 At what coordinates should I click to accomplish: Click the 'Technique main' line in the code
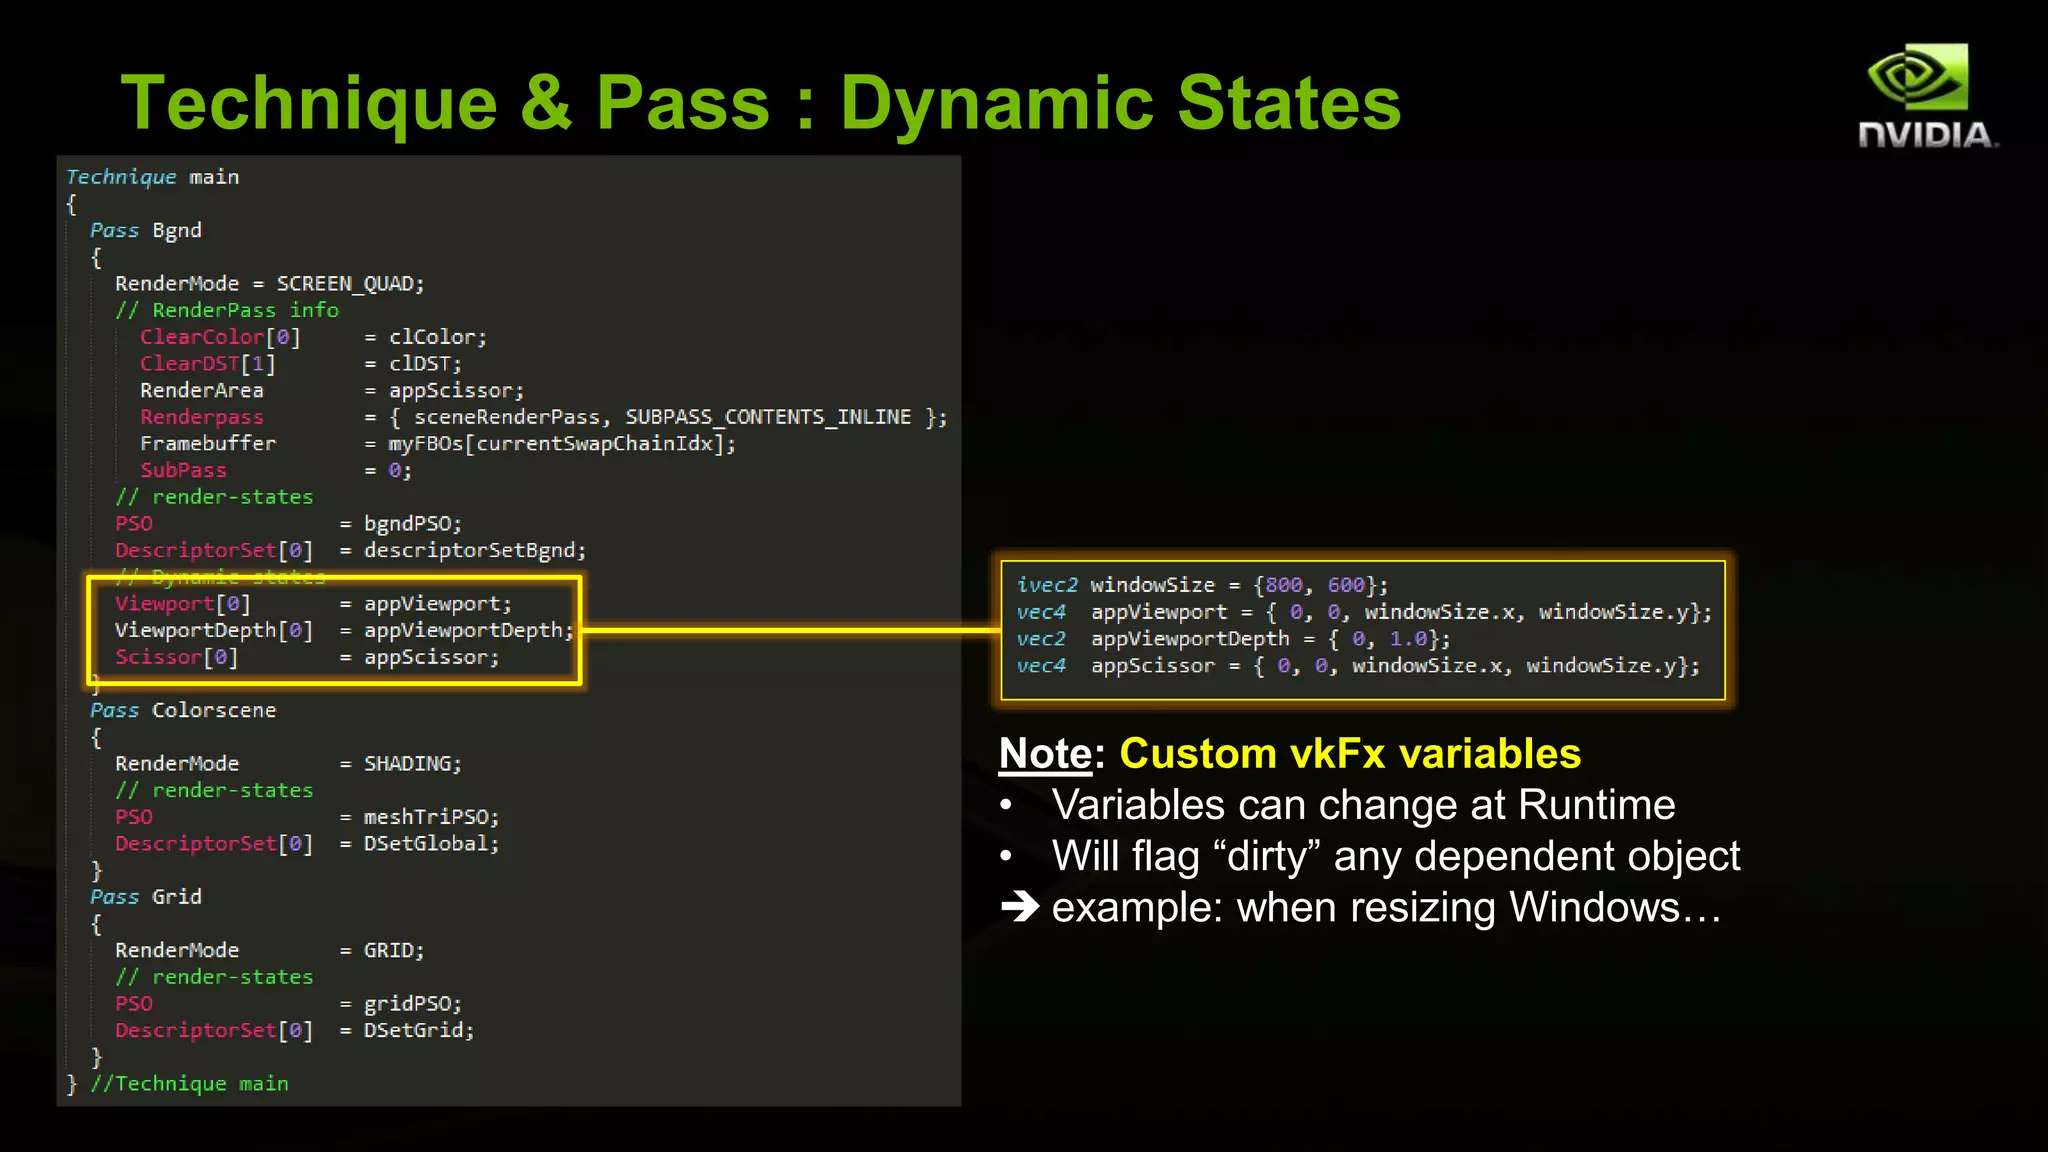click(x=153, y=177)
